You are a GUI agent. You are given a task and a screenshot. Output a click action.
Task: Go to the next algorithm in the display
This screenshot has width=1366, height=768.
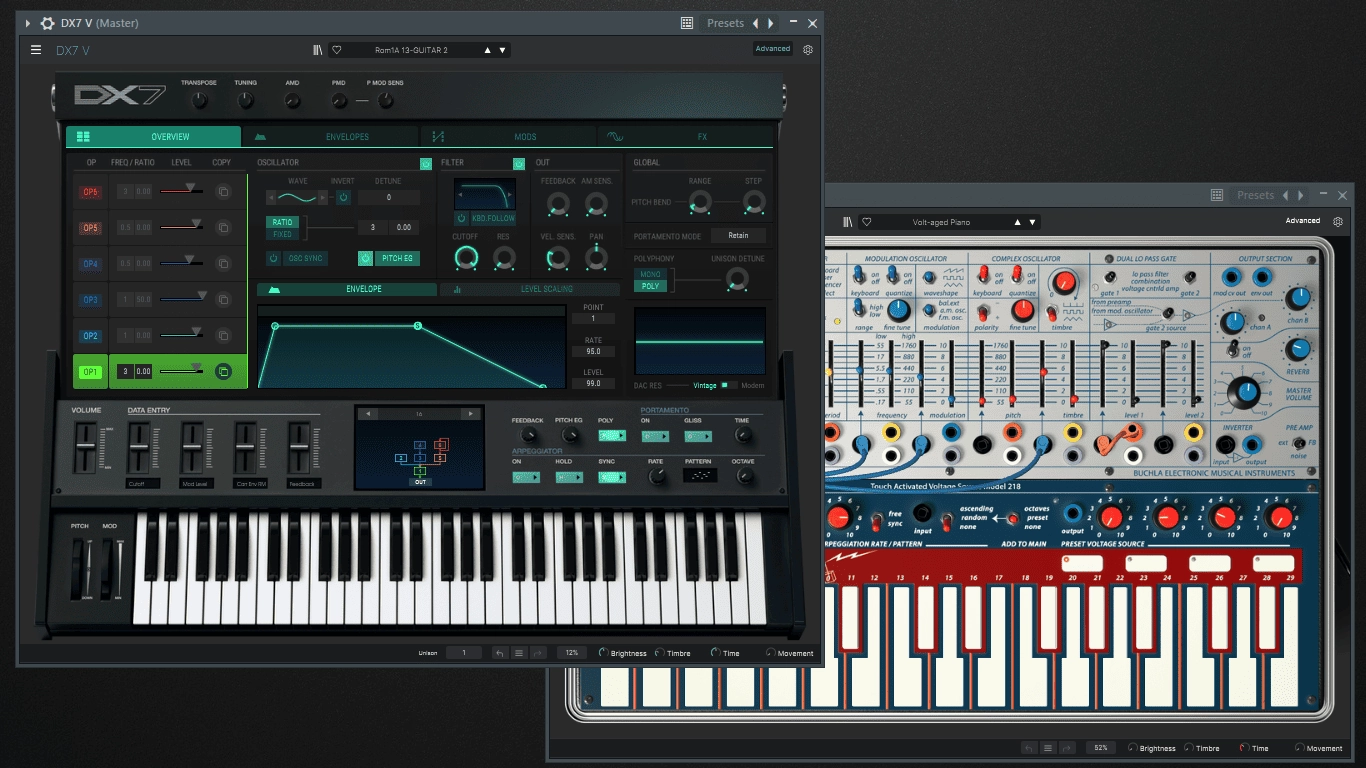click(469, 413)
